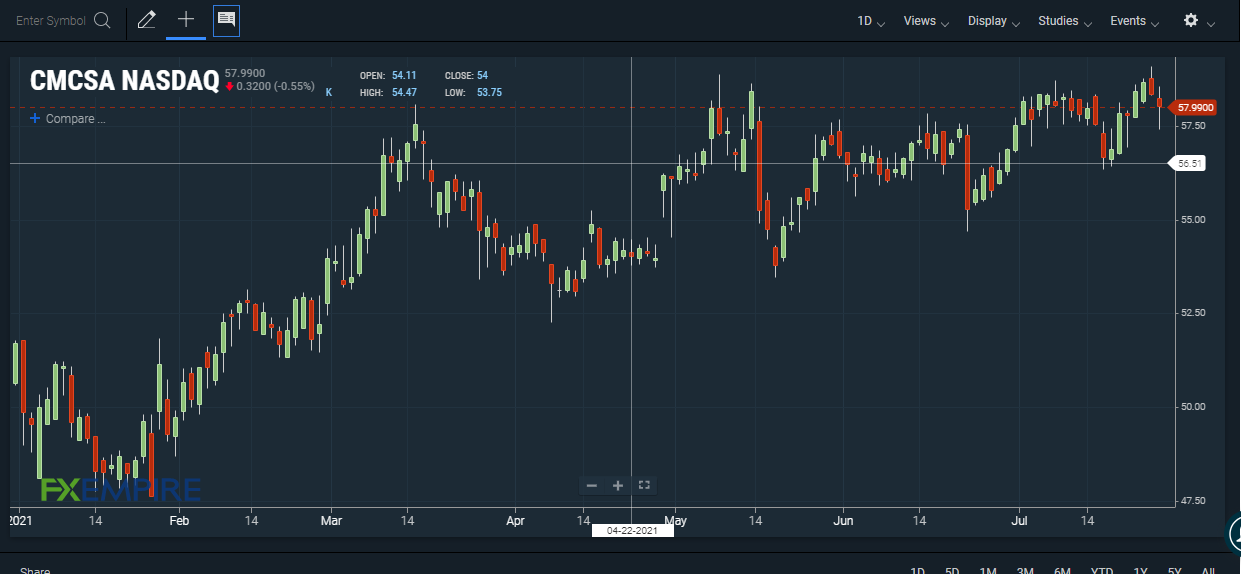Click the 55.00 price axis label
Screen dimensions: 1241x574
pos(1192,219)
